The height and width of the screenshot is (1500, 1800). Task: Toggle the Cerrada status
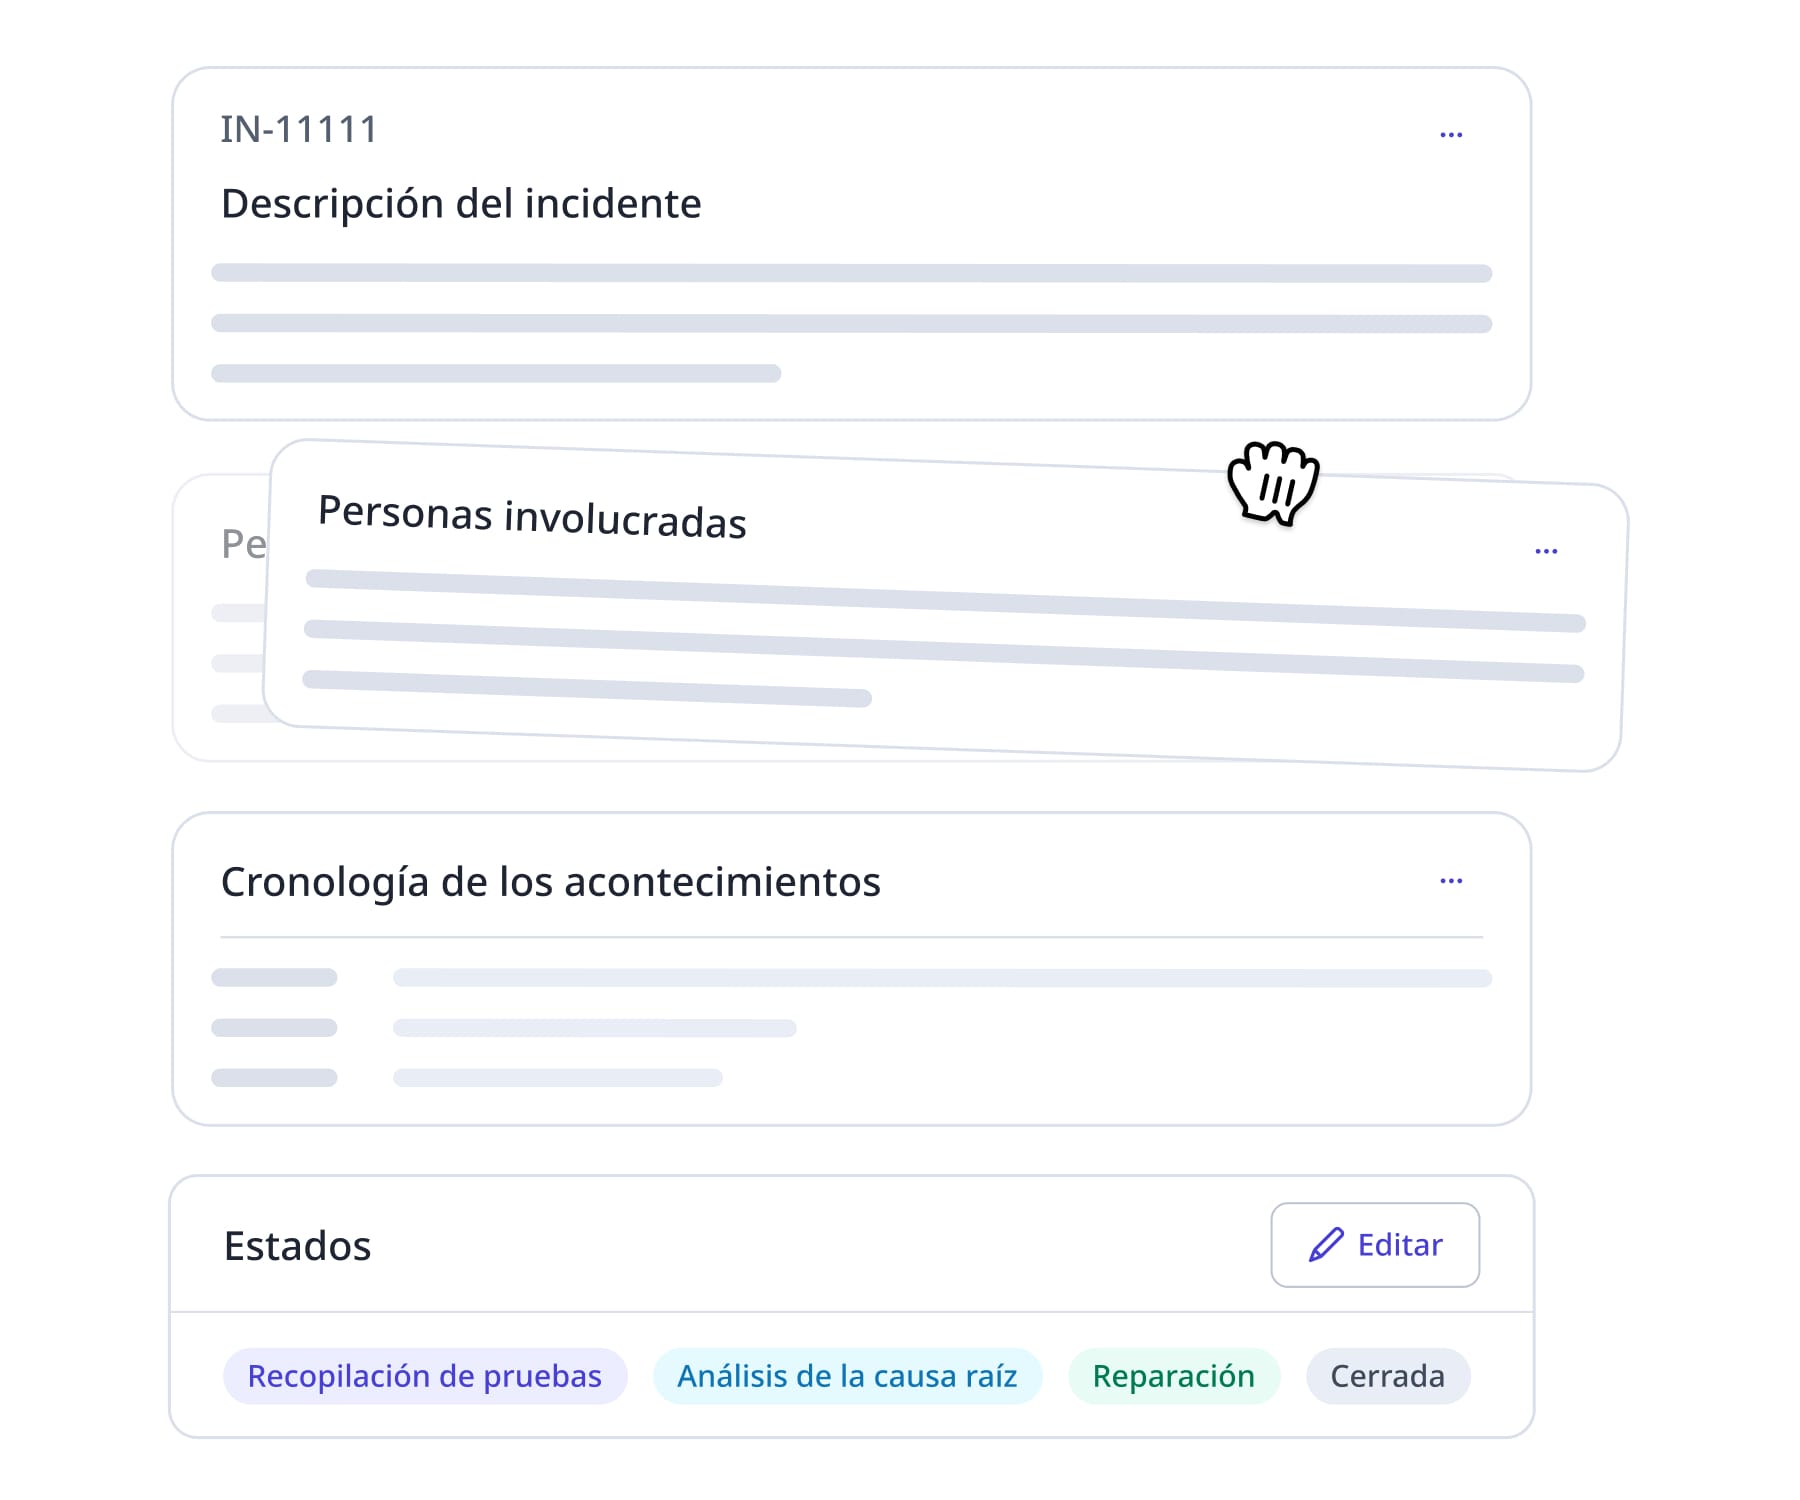tap(1387, 1376)
